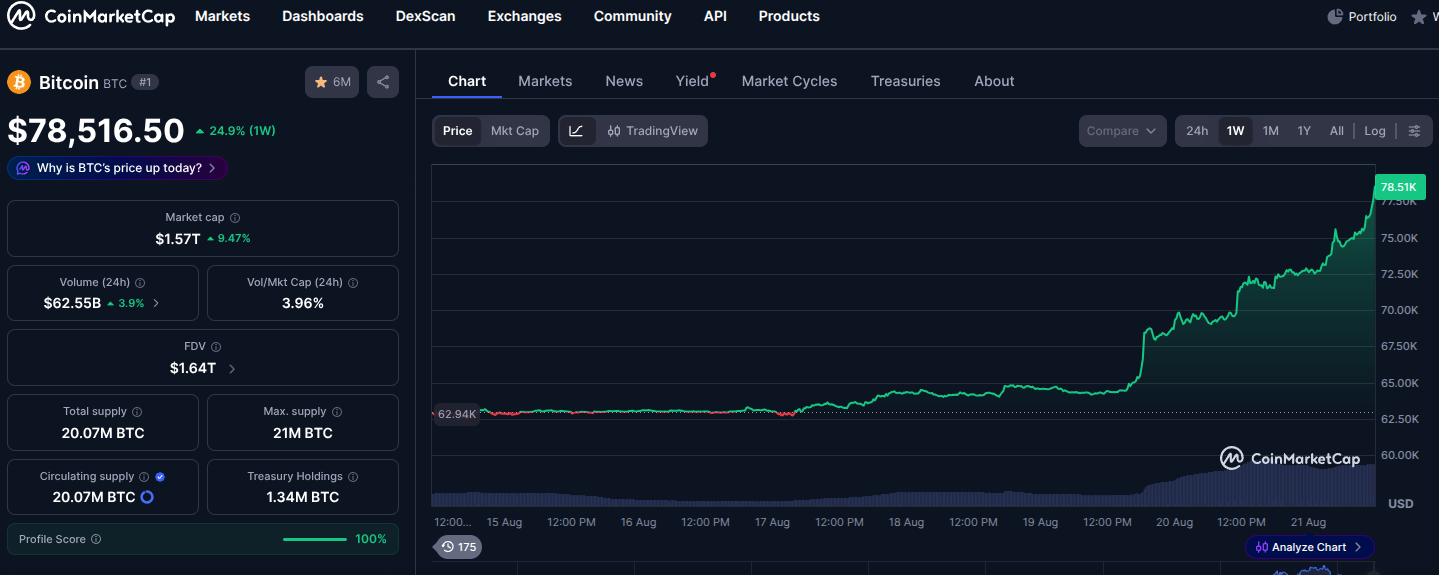The height and width of the screenshot is (575, 1439).
Task: Switch to the Market Cycles tab
Action: [789, 81]
